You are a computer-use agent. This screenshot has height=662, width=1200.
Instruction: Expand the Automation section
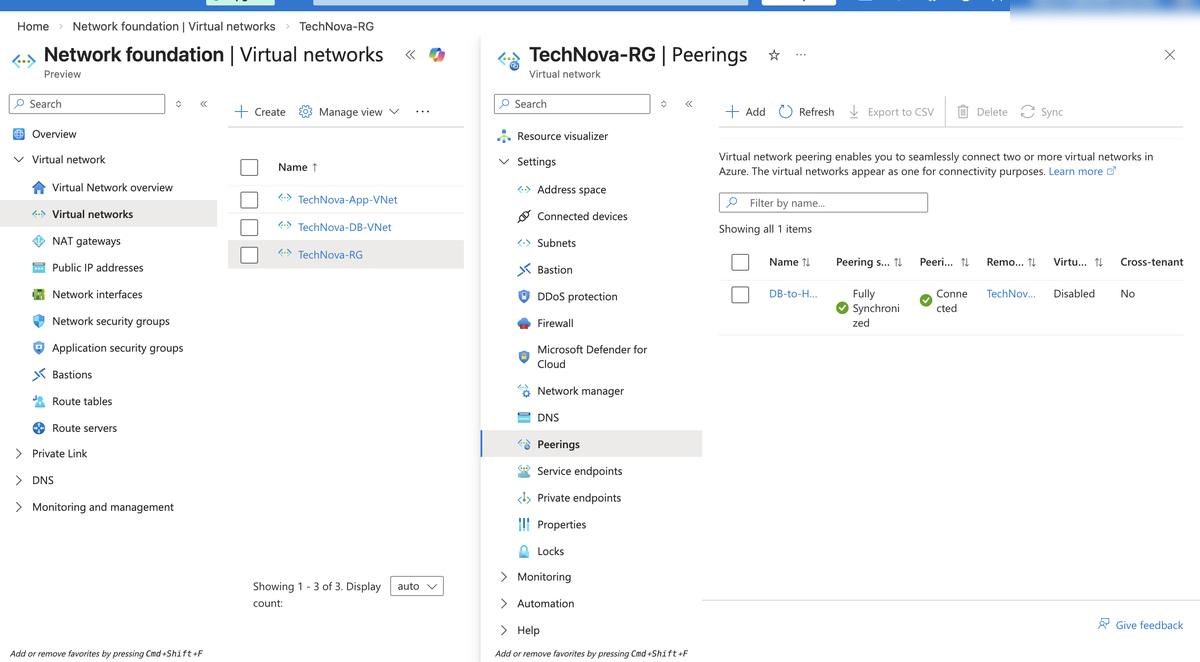(504, 604)
